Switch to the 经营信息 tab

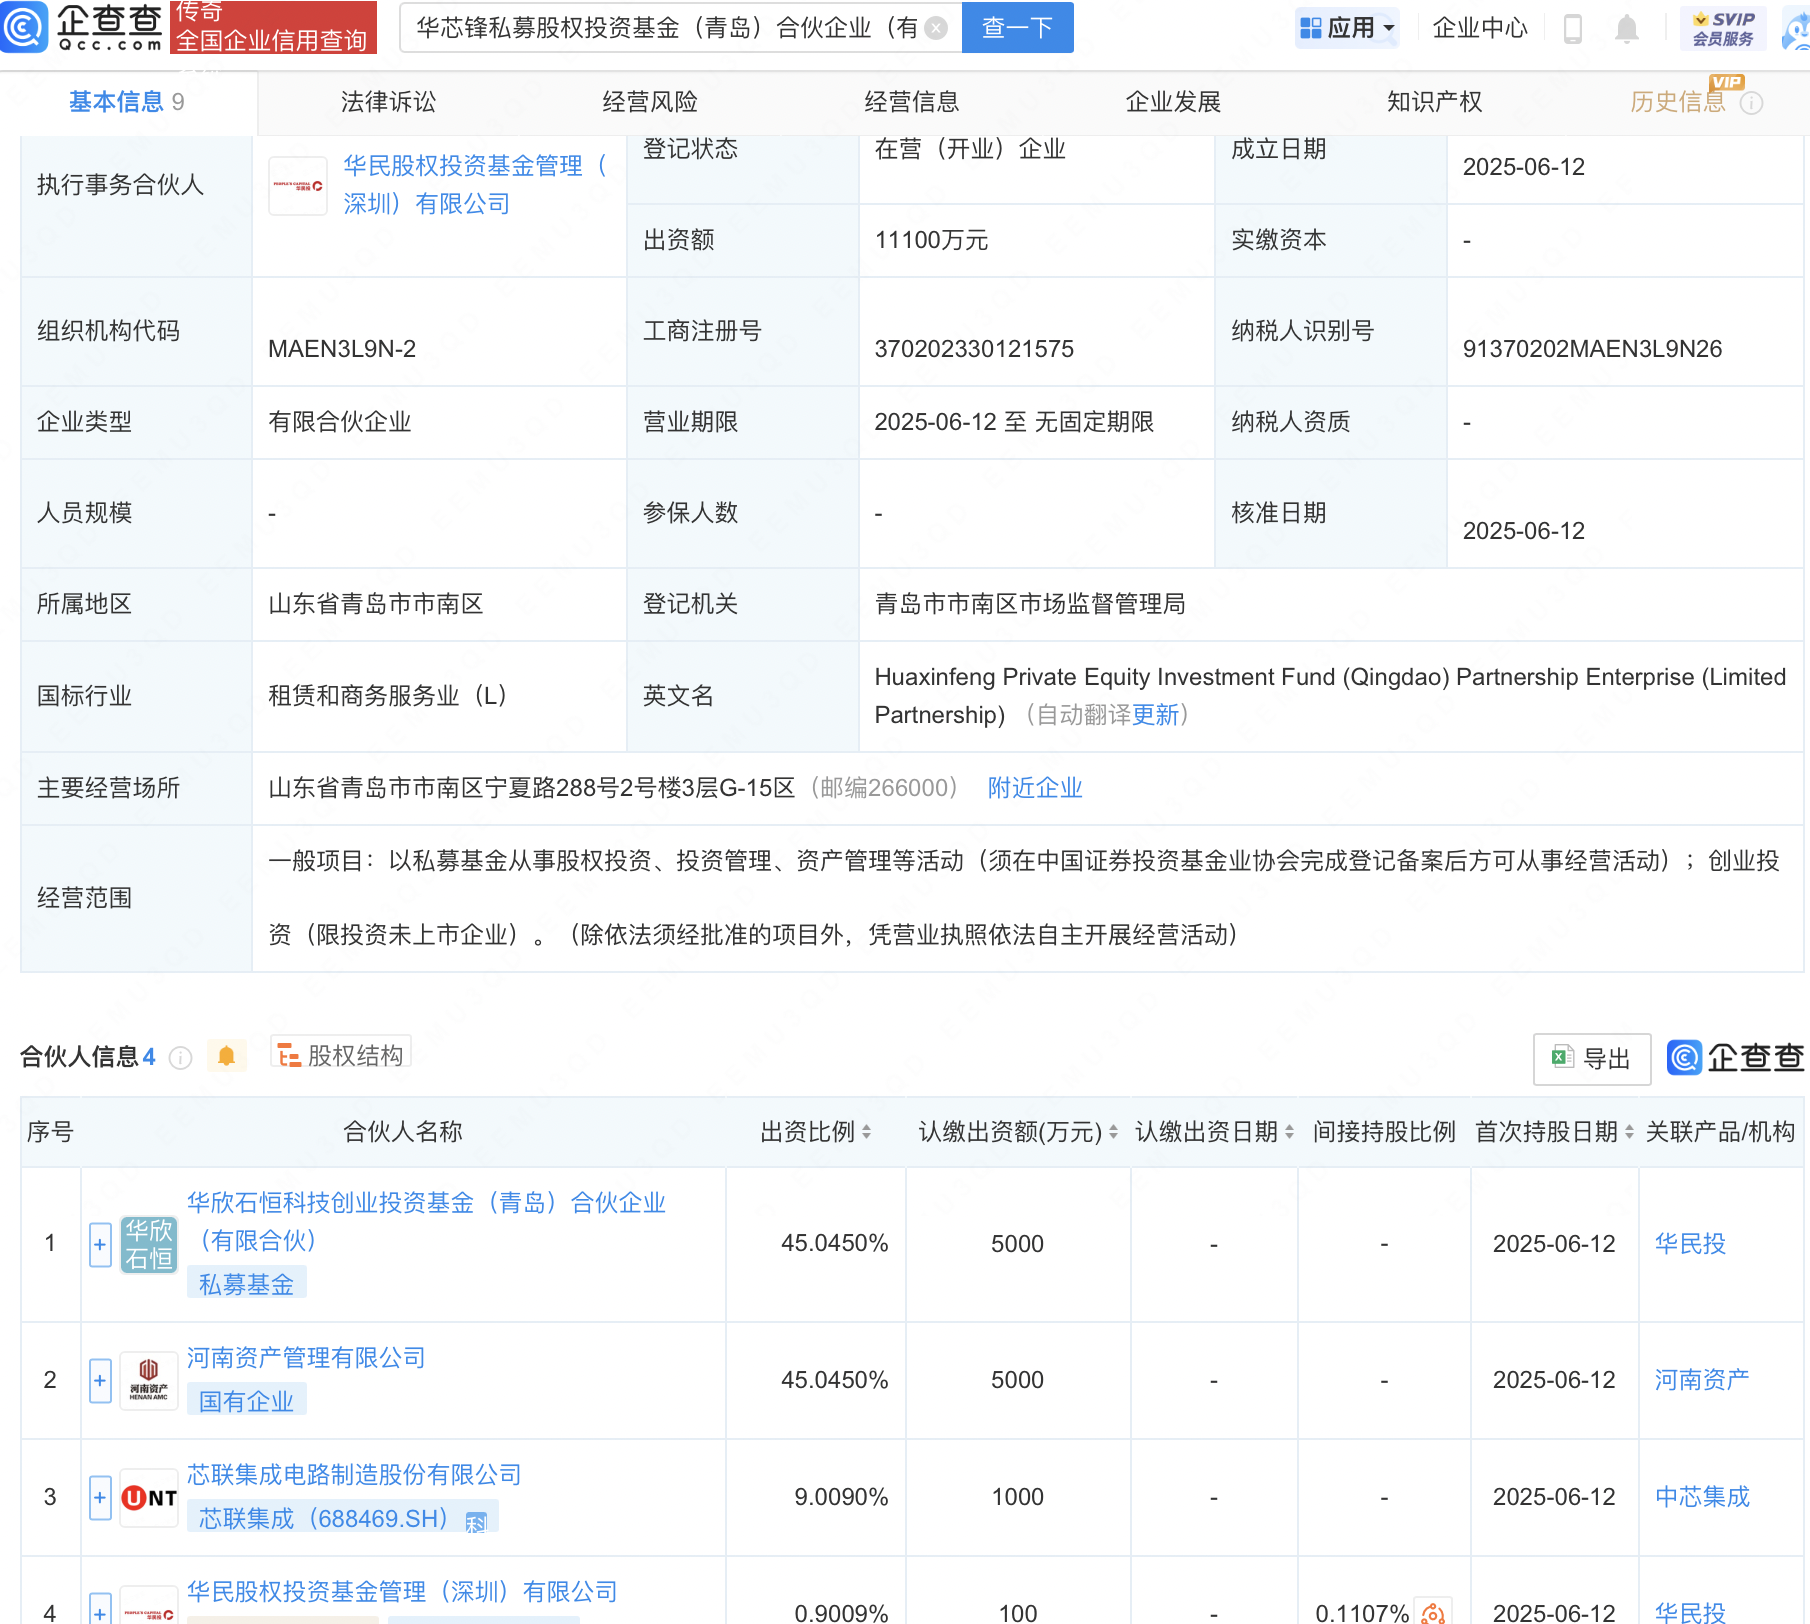912,102
